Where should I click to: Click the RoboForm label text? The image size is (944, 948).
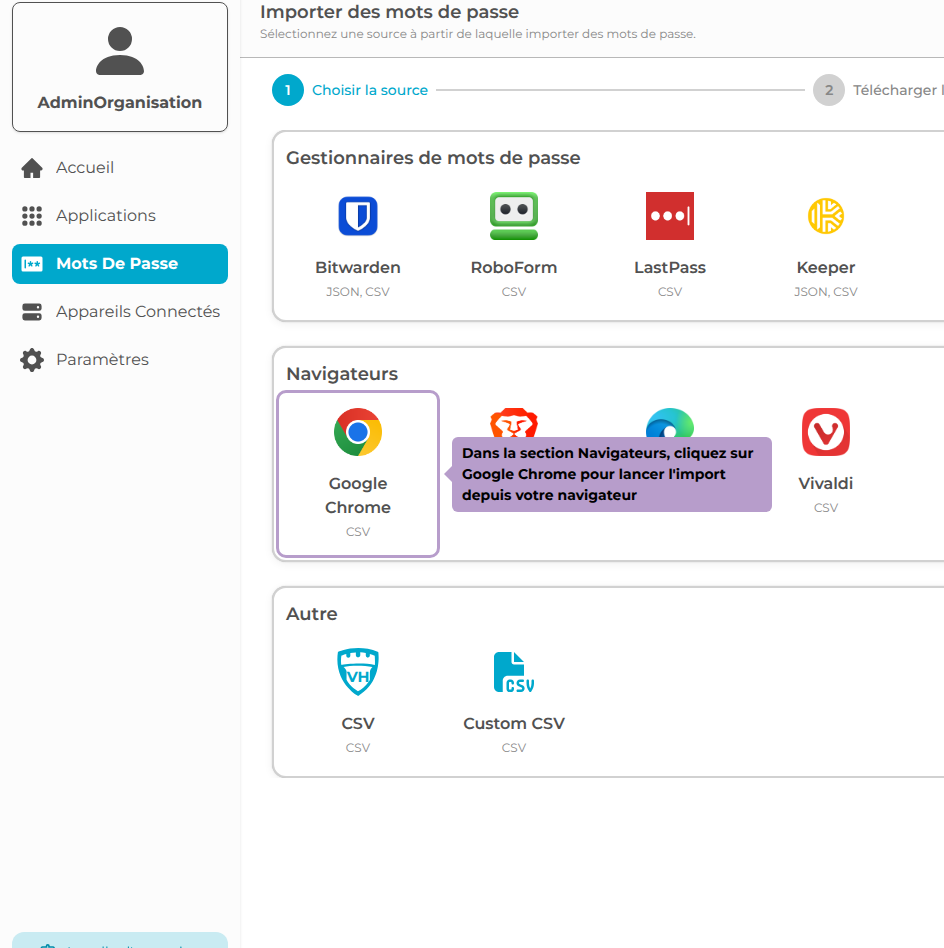[513, 267]
